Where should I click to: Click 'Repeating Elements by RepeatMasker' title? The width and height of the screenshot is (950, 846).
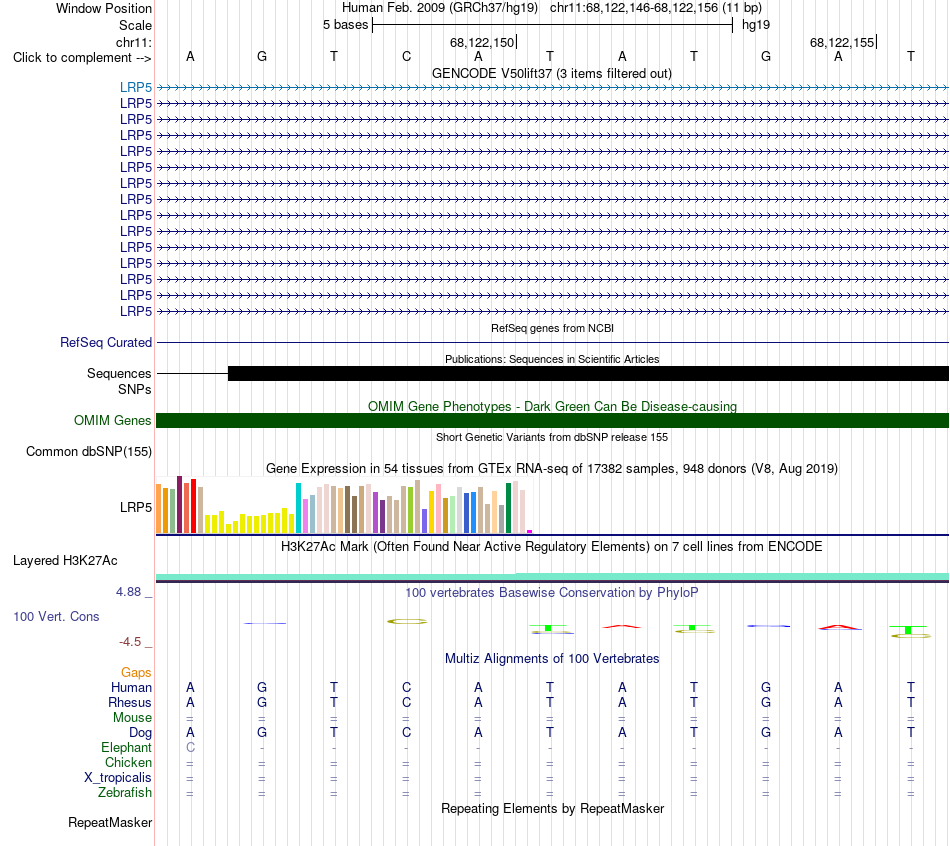(553, 808)
